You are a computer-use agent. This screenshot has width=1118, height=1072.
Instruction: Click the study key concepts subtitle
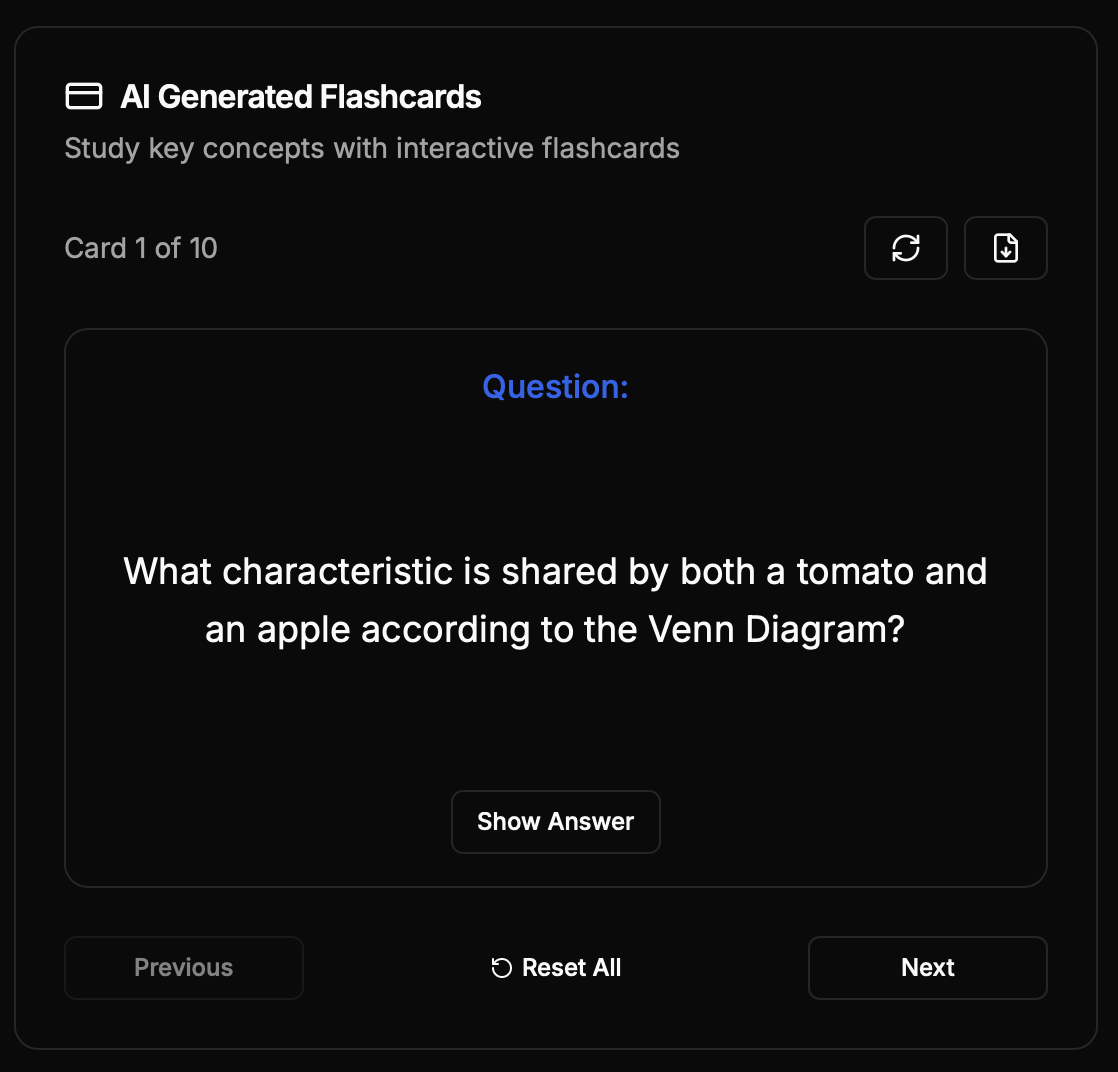pos(372,148)
